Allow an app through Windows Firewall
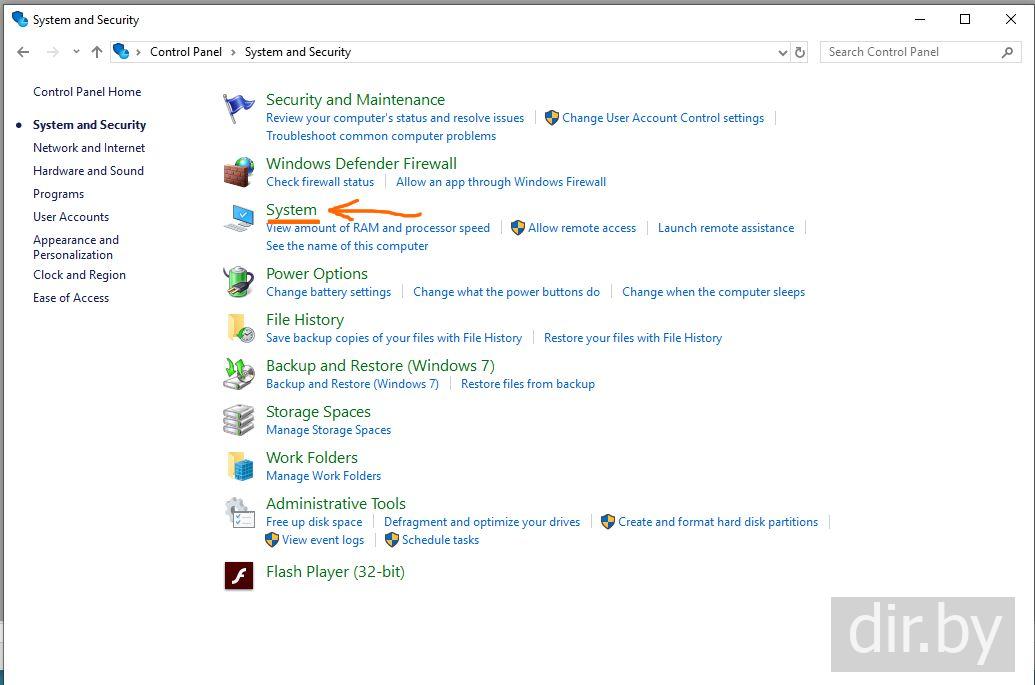This screenshot has height=685, width=1035. click(x=501, y=182)
